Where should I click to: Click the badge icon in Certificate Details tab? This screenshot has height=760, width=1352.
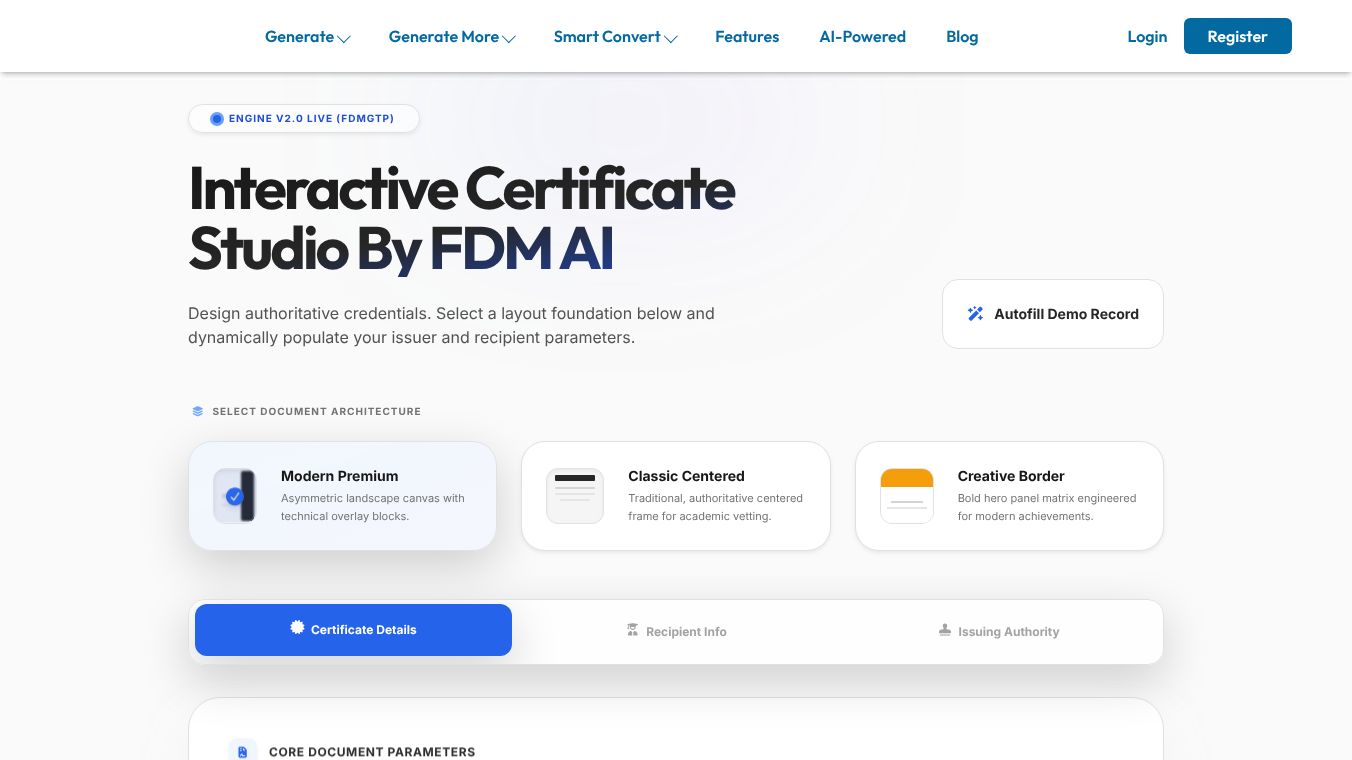click(297, 628)
